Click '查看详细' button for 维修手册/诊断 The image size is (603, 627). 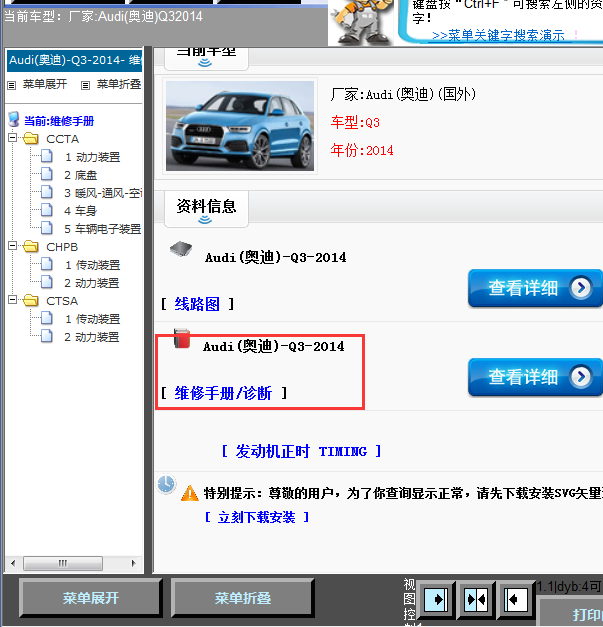(535, 377)
